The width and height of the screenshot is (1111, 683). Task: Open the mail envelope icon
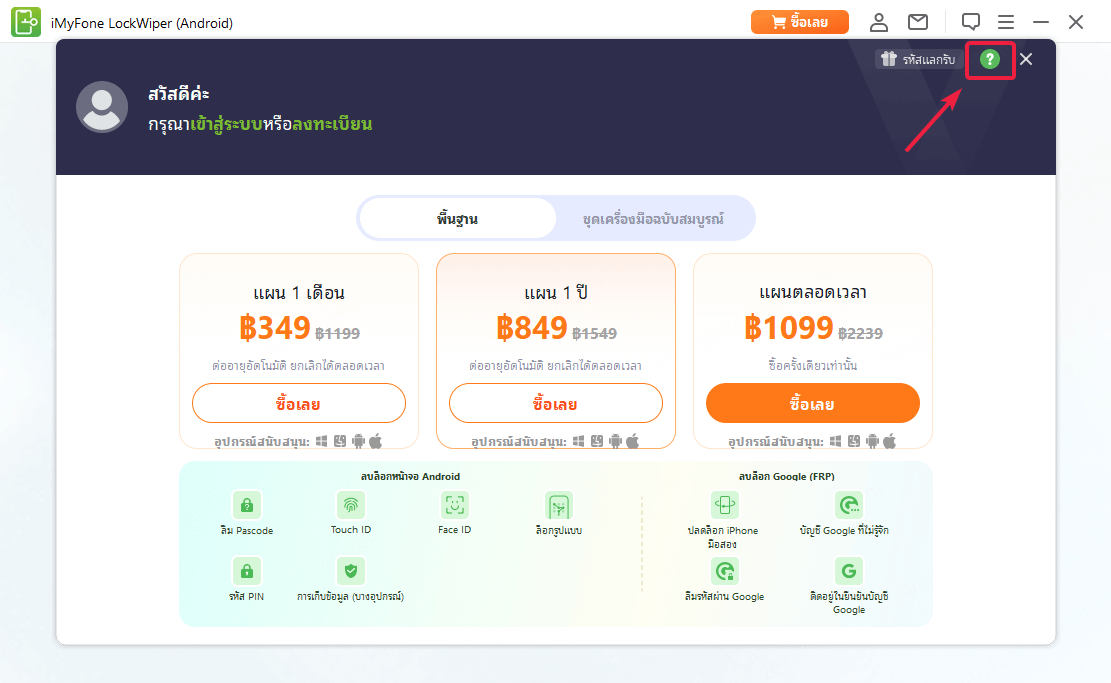pos(918,22)
